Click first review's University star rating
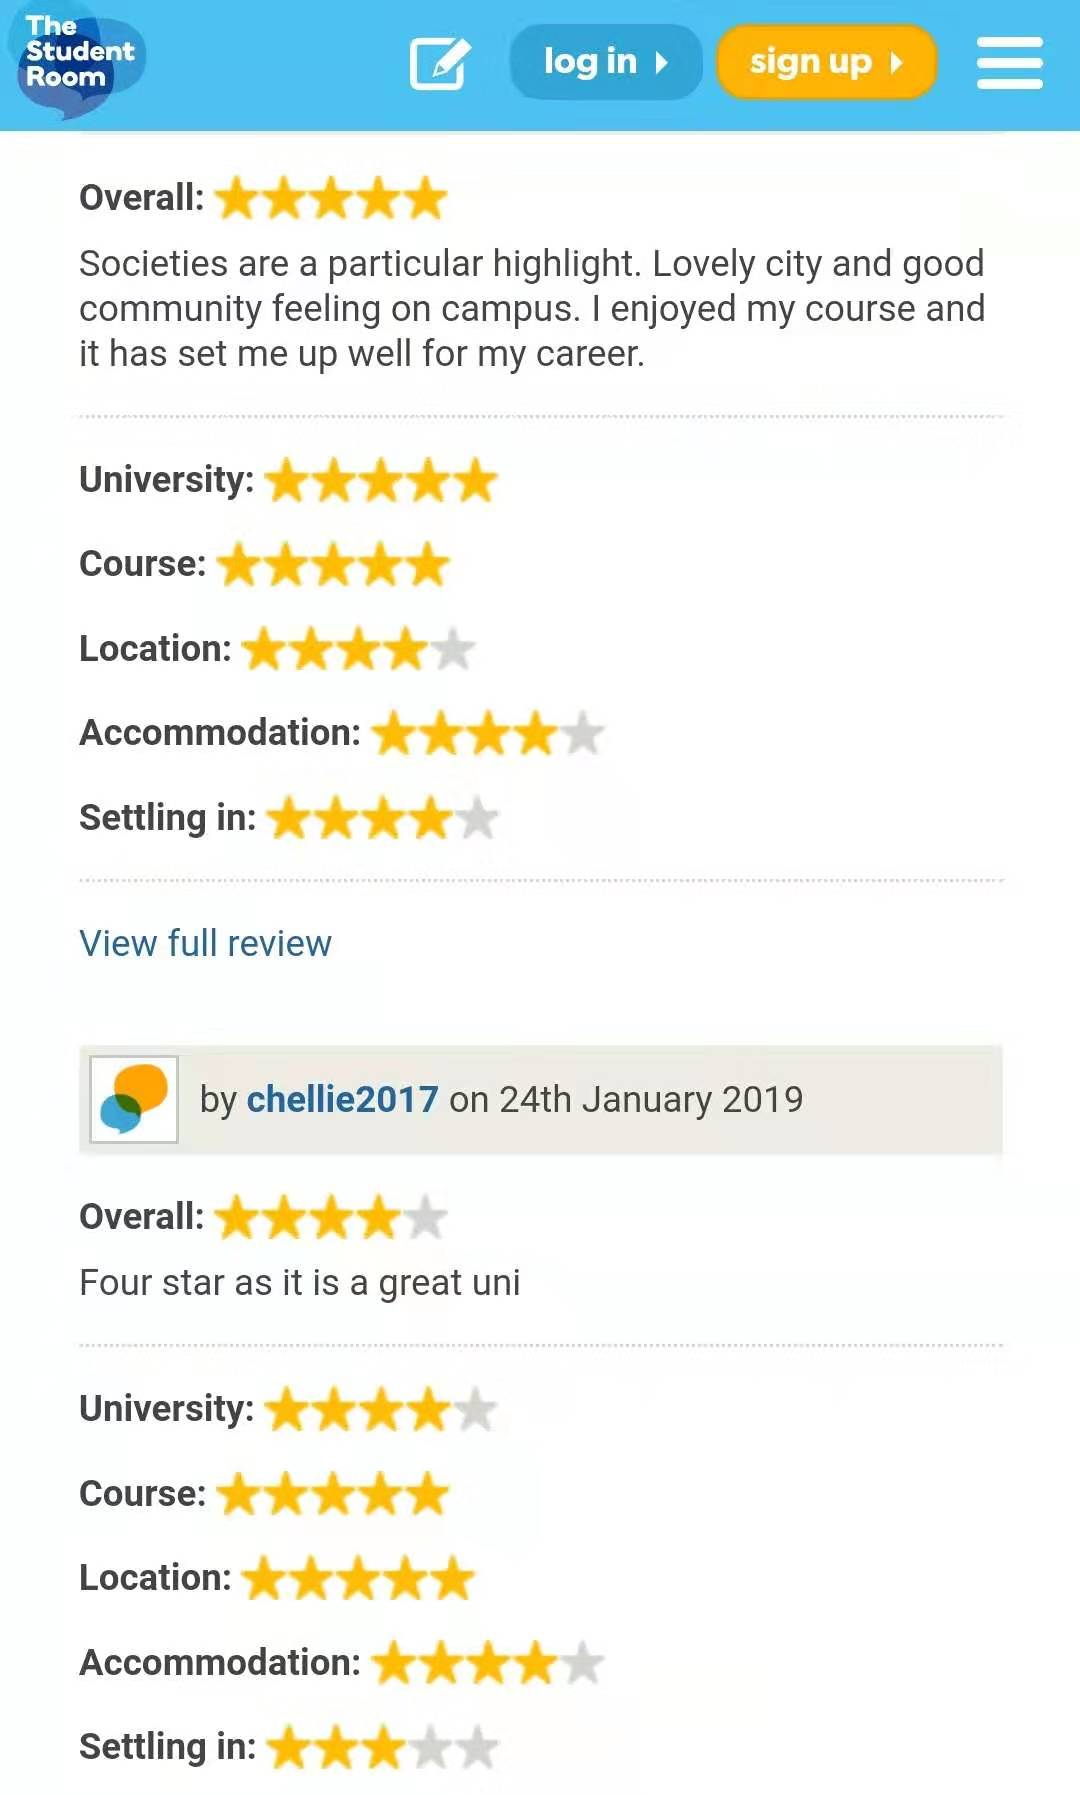 (381, 481)
